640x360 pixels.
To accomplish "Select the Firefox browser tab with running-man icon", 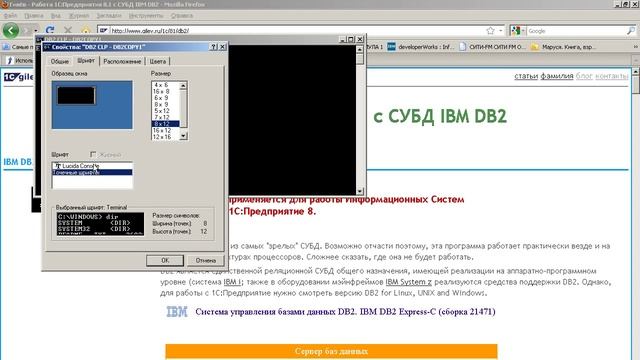I will click(x=19, y=60).
